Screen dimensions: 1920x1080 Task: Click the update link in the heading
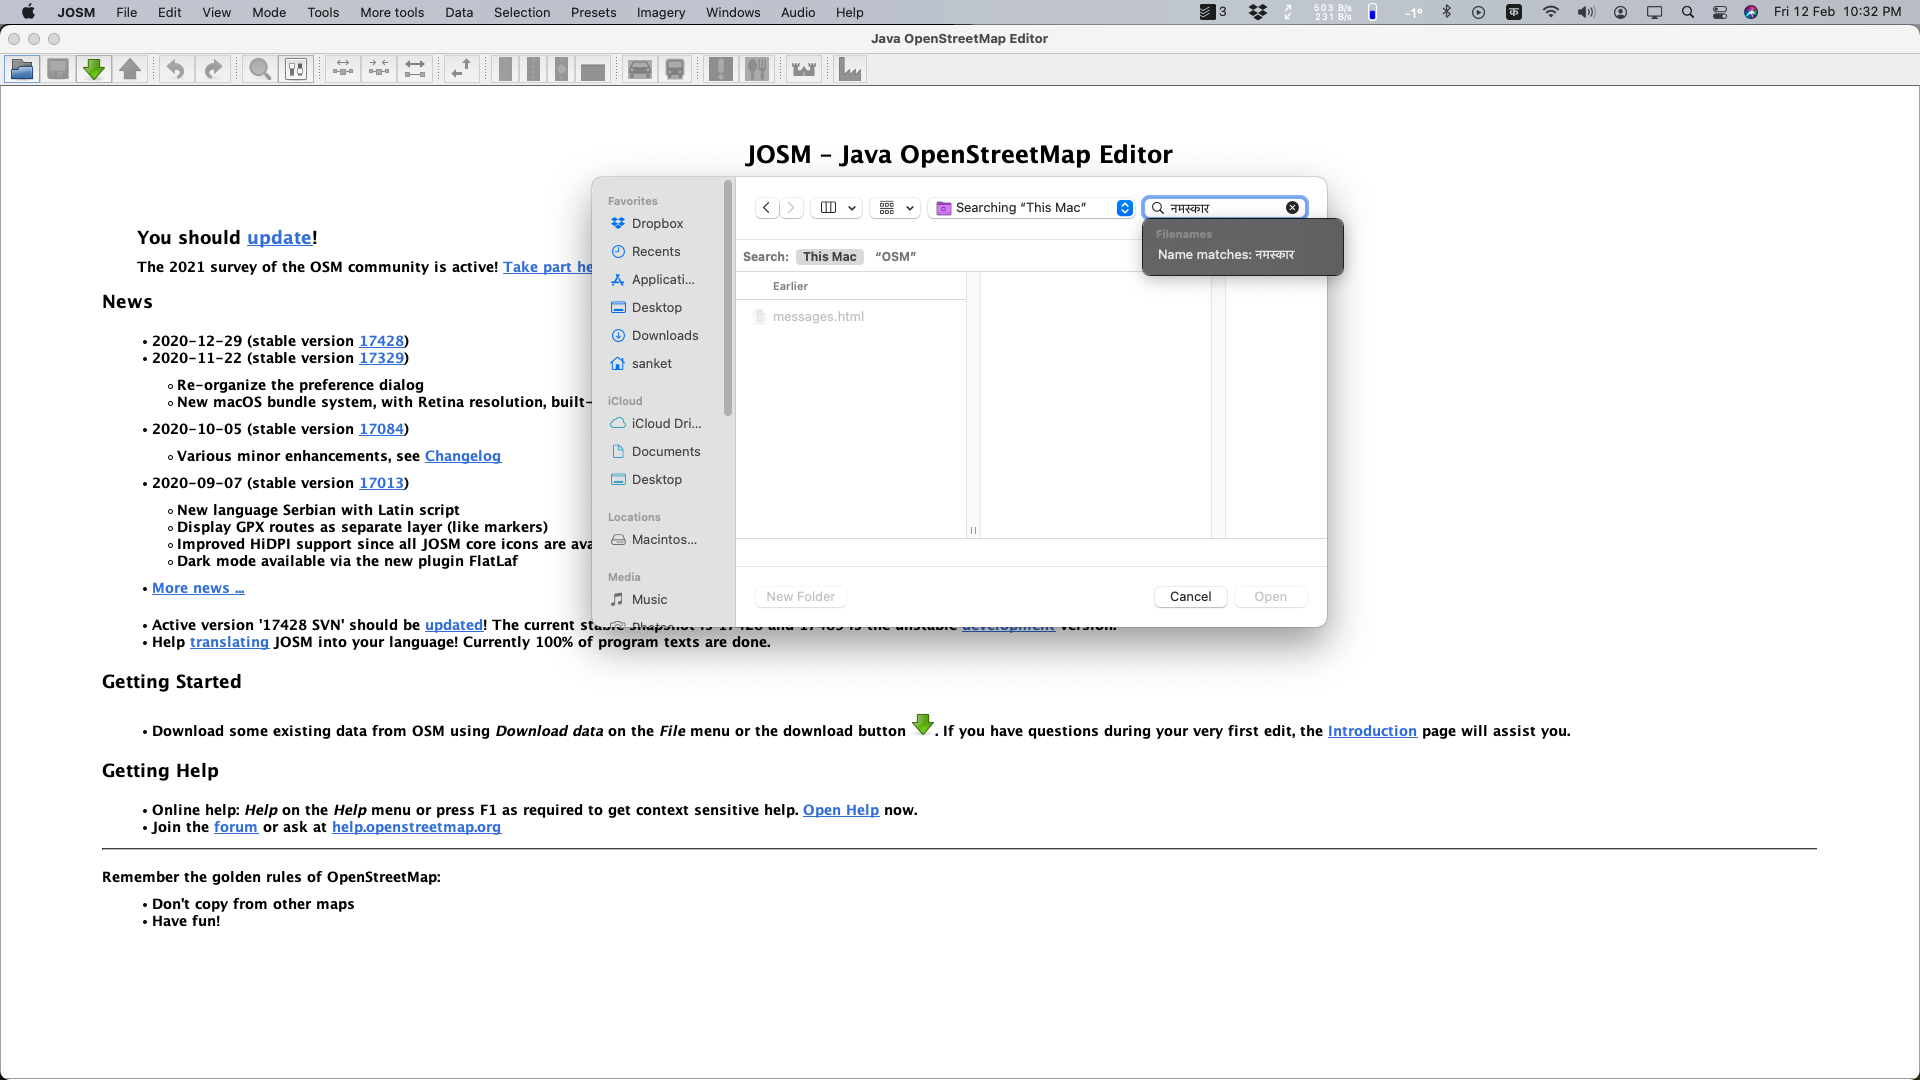click(279, 238)
